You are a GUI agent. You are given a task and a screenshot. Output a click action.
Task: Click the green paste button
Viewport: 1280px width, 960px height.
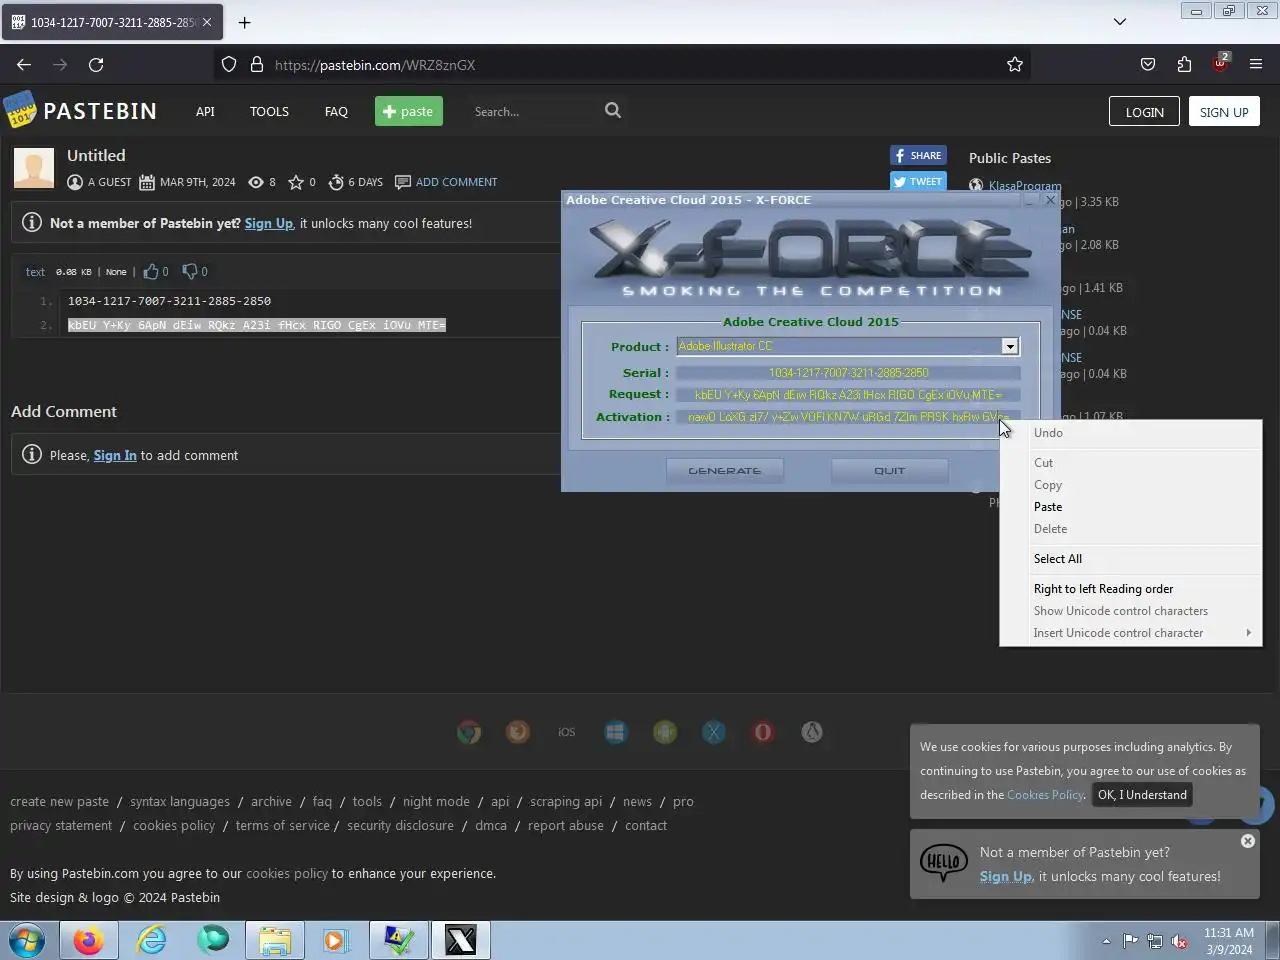click(409, 111)
